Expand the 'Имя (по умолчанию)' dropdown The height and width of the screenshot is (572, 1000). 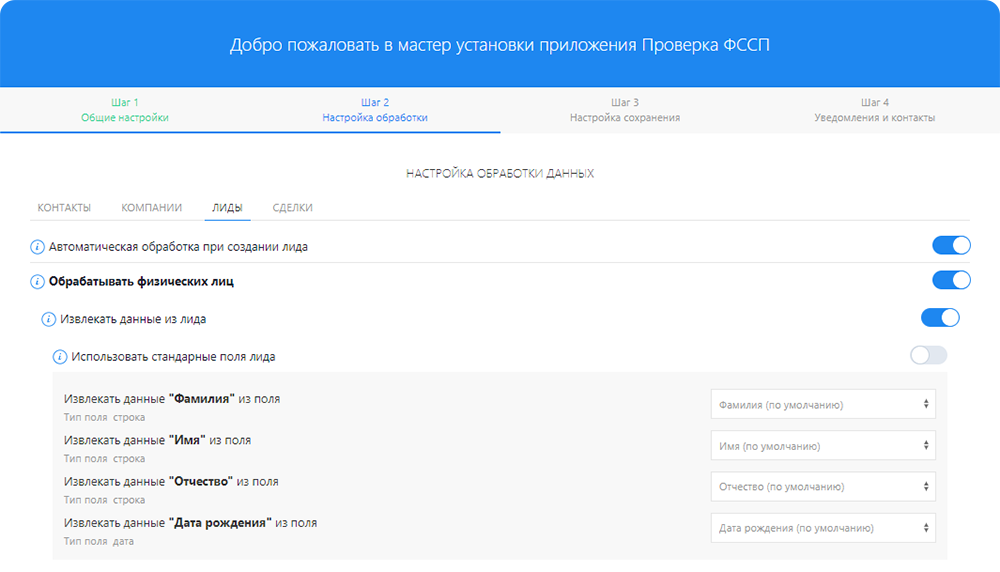[x=823, y=446]
